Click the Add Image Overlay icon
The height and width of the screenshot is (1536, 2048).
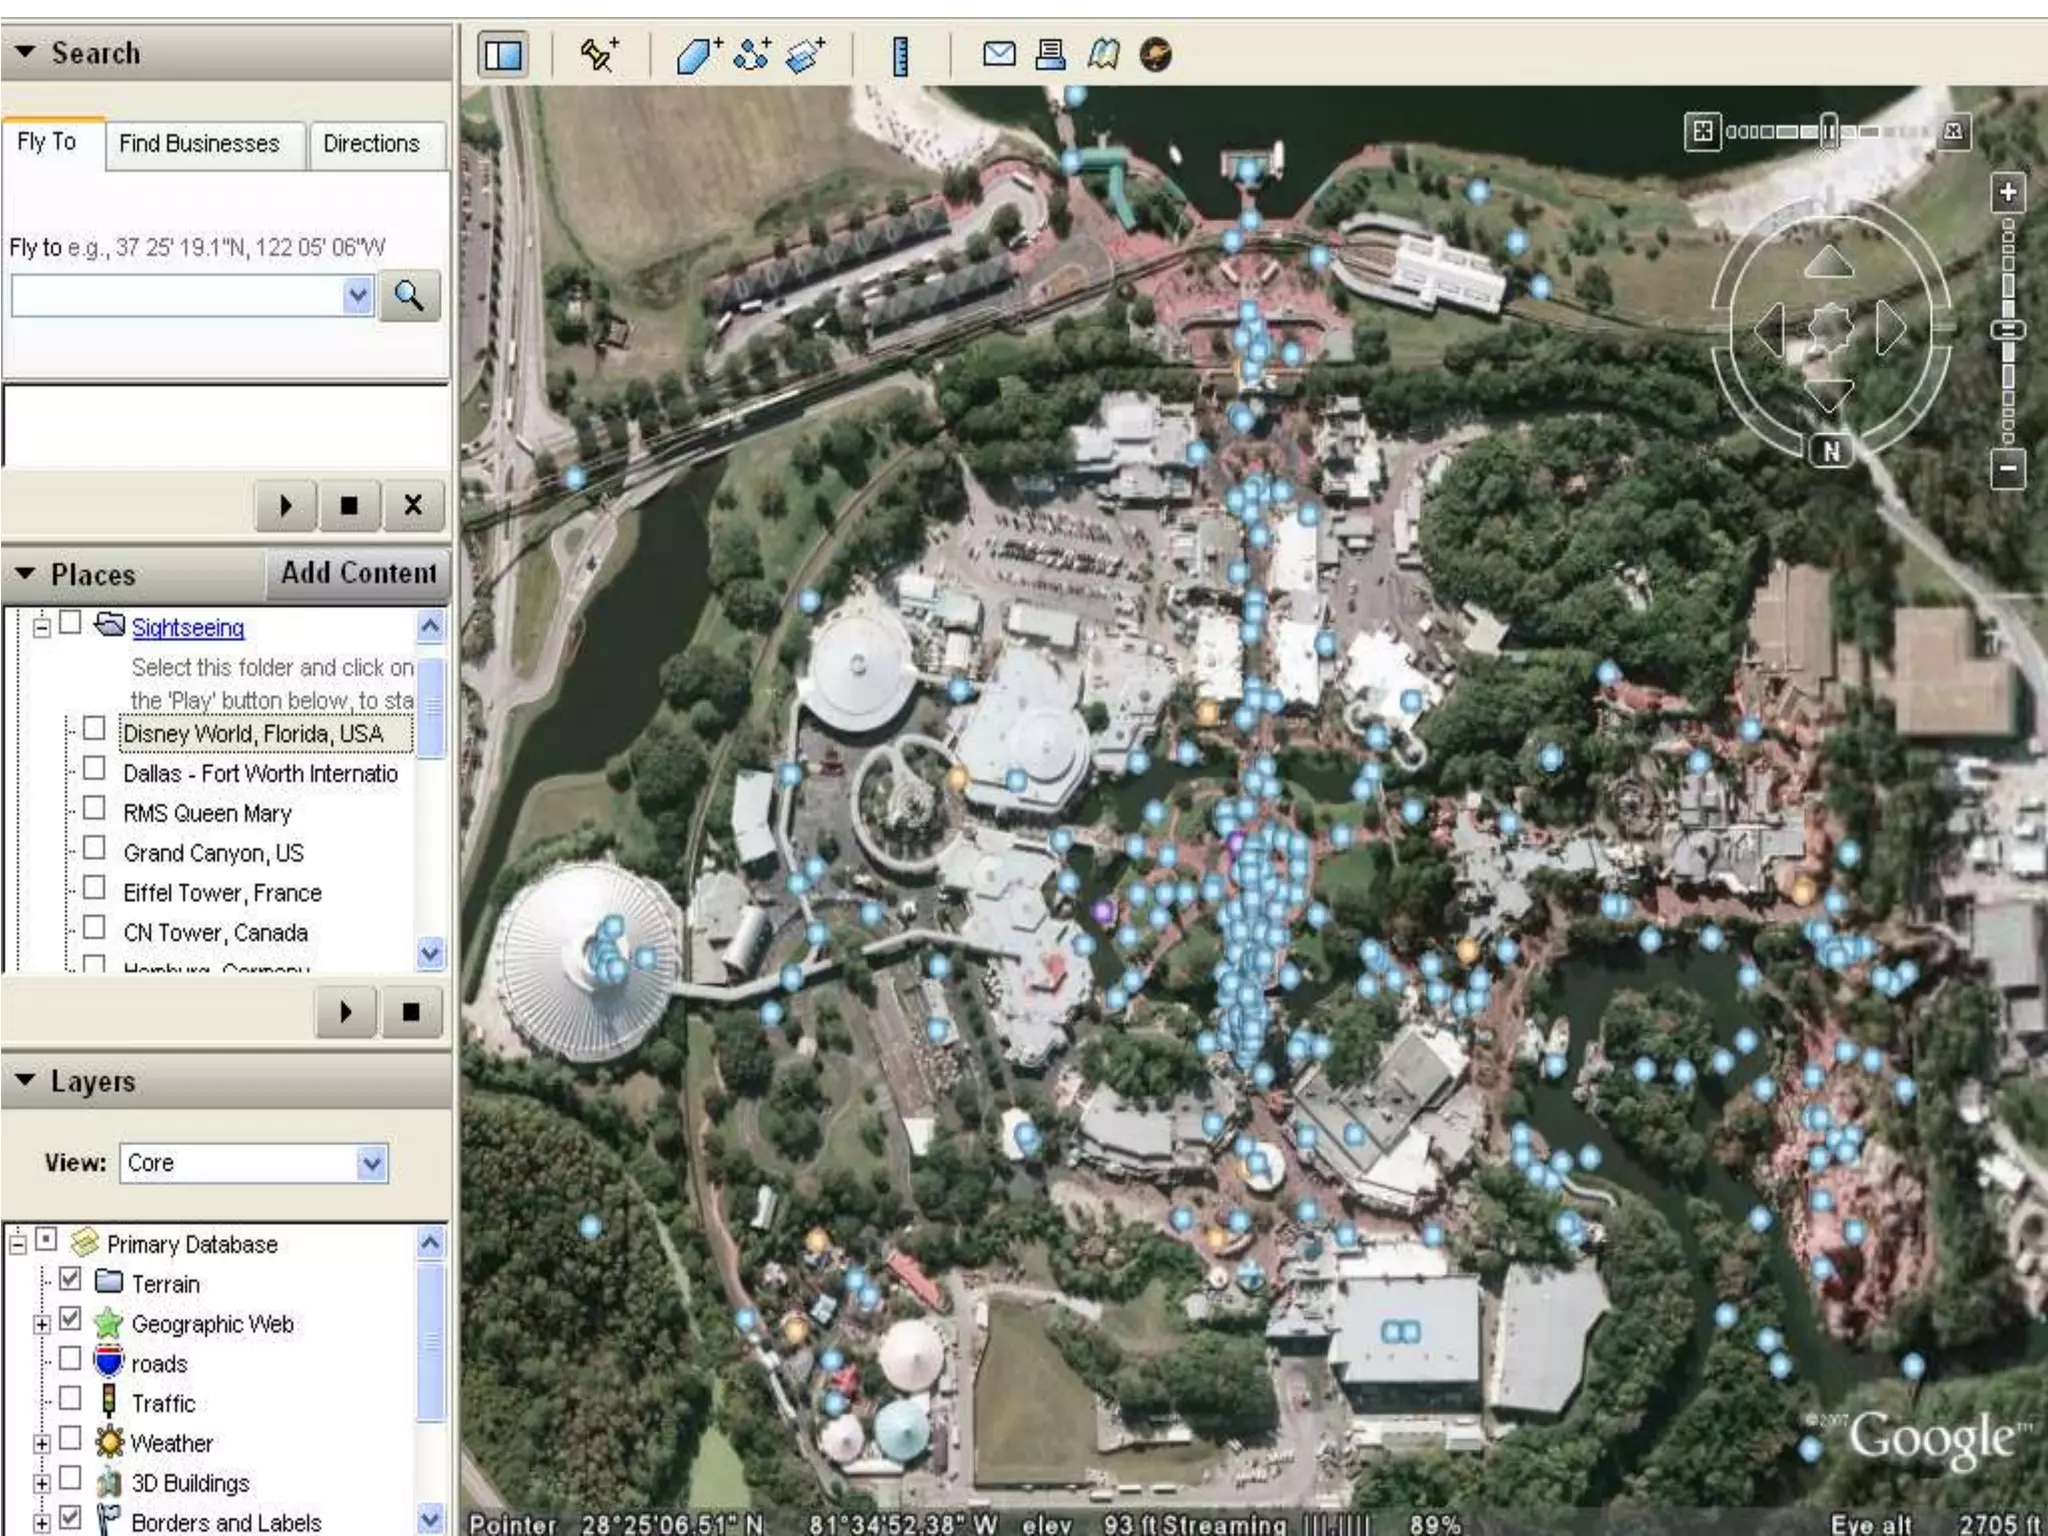(806, 55)
